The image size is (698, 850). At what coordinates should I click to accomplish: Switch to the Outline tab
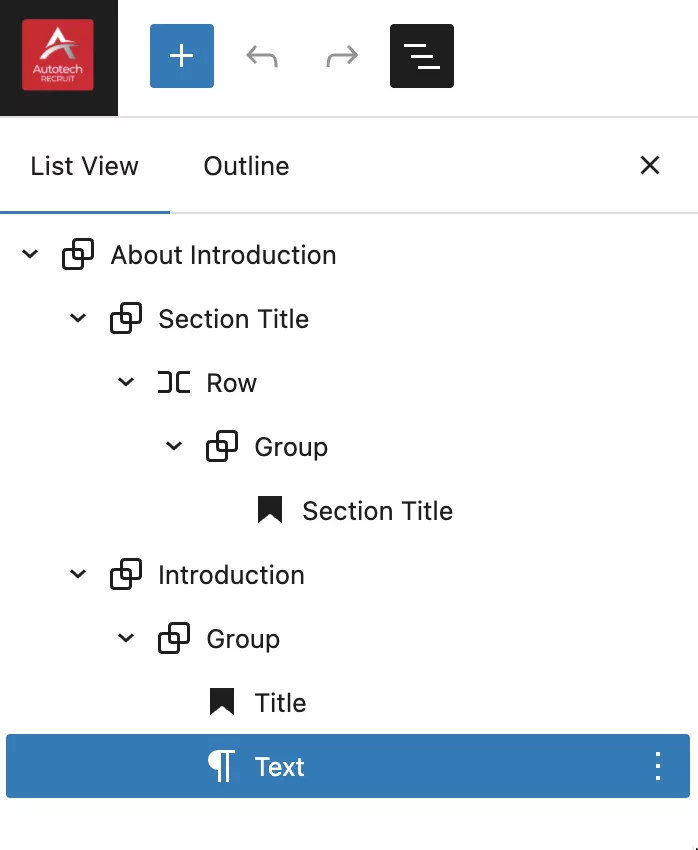click(x=246, y=166)
